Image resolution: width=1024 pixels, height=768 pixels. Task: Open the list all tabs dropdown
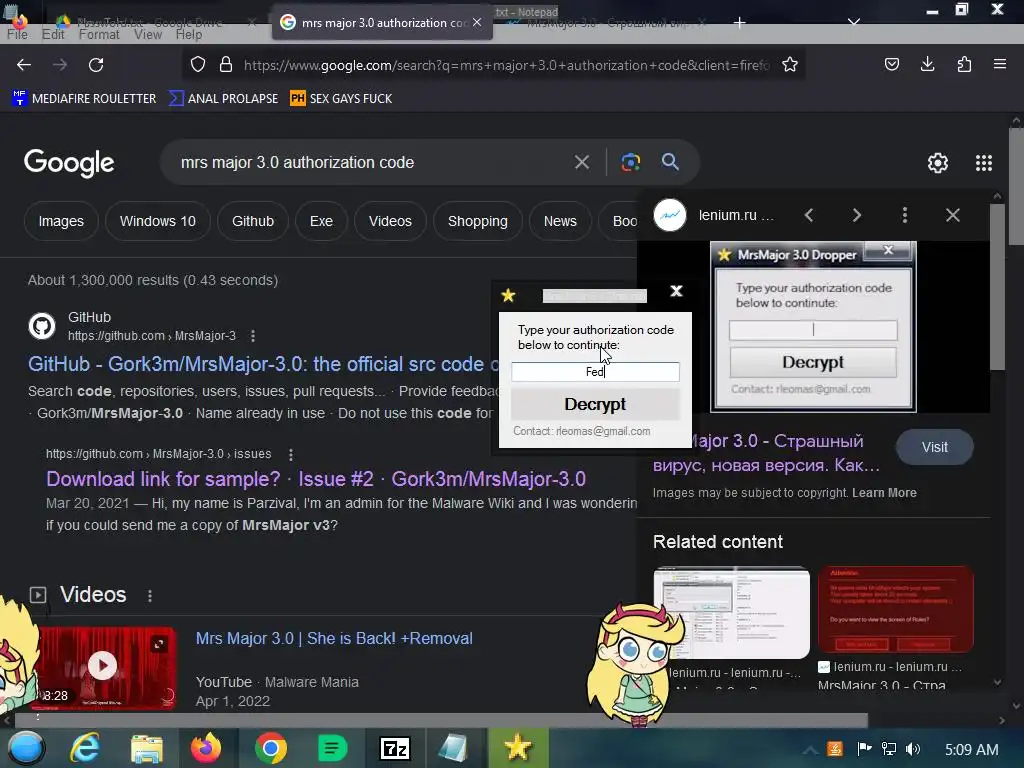point(854,22)
